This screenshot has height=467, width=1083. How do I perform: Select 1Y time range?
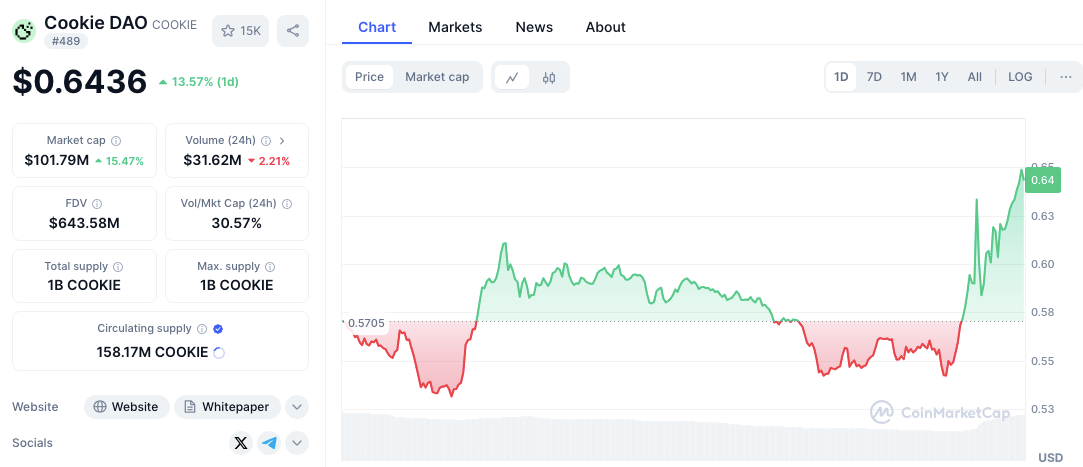942,77
